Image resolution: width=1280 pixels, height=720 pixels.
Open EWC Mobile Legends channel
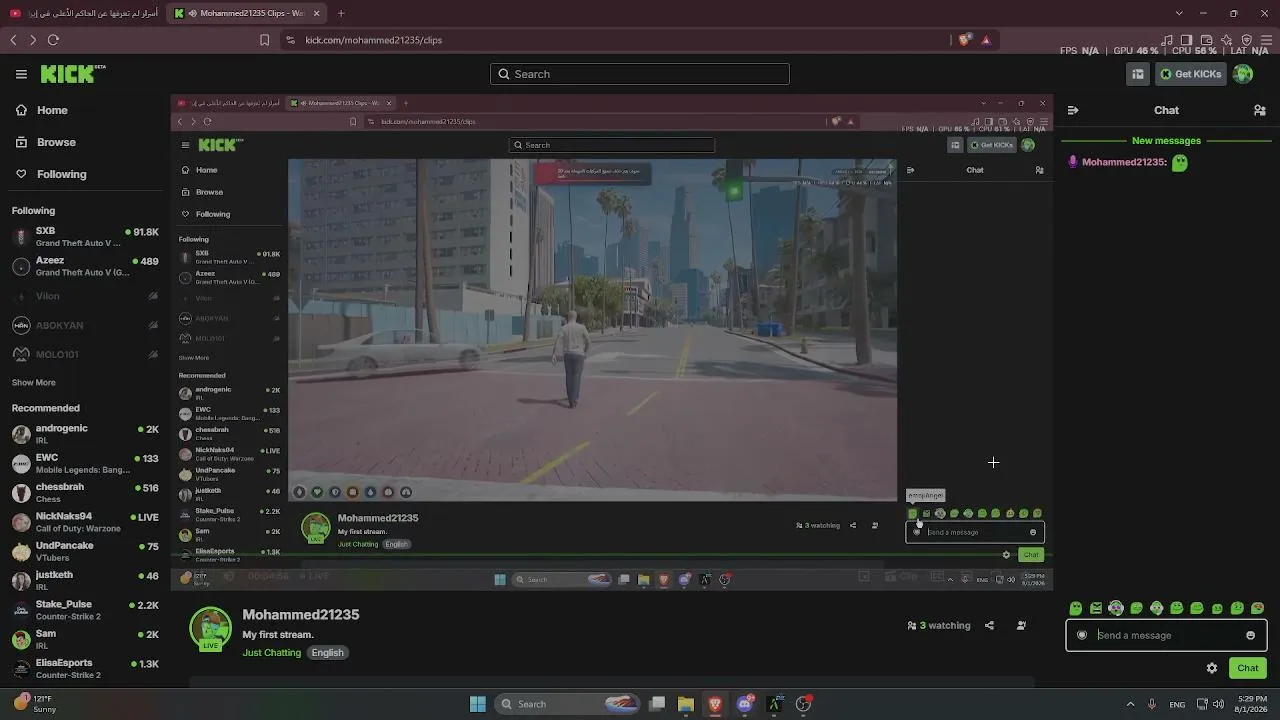coord(85,464)
